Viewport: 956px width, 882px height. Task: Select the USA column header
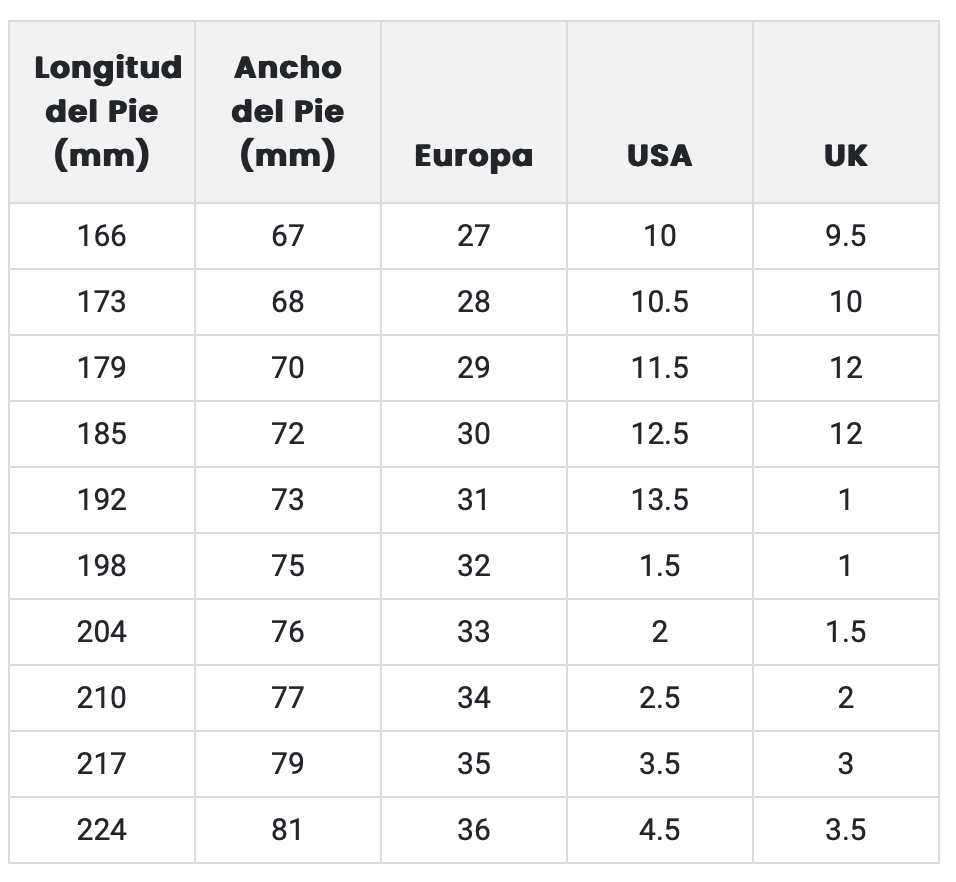(660, 156)
